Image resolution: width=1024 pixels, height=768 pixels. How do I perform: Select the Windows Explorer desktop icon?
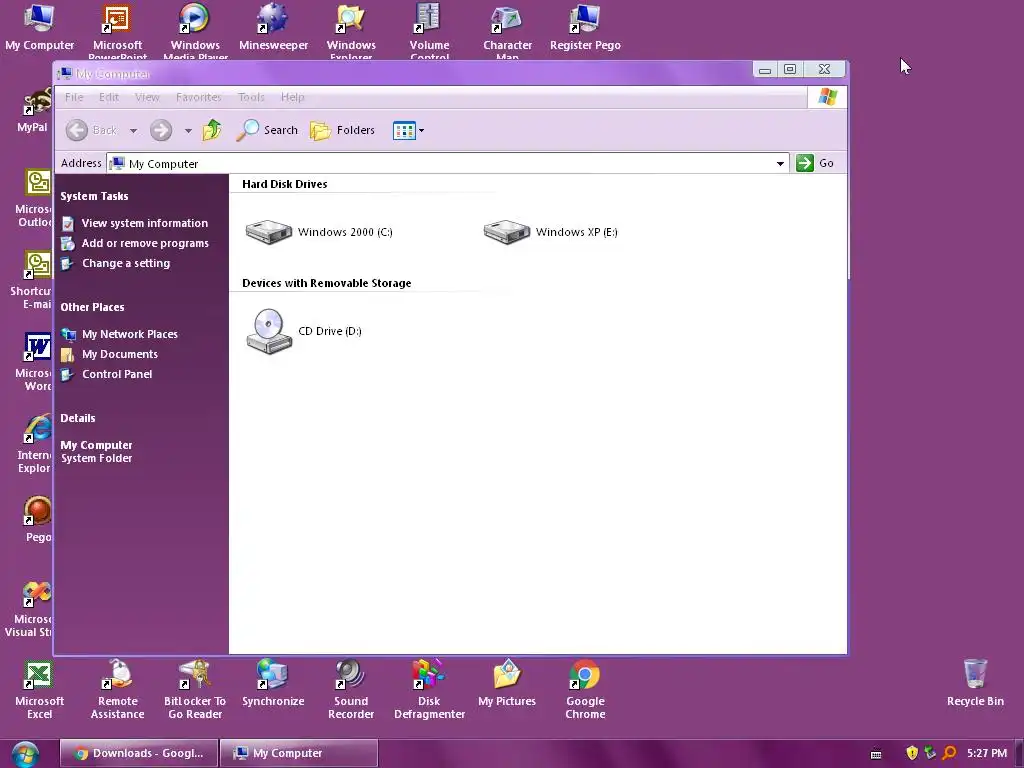point(351,30)
